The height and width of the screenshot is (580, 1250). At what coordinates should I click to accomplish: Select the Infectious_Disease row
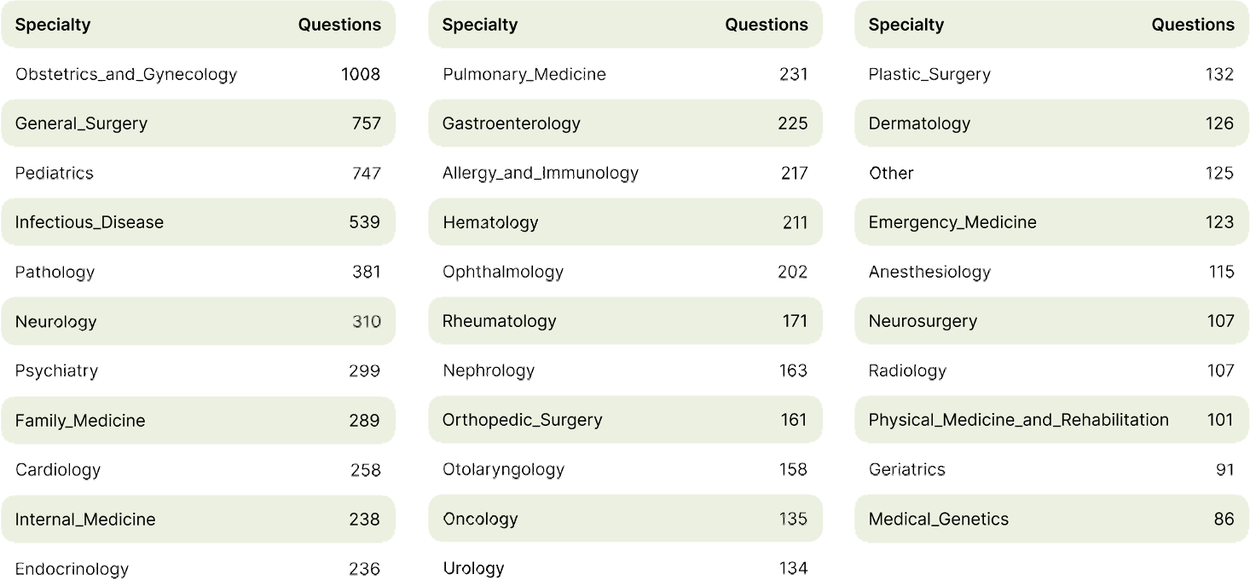(198, 222)
